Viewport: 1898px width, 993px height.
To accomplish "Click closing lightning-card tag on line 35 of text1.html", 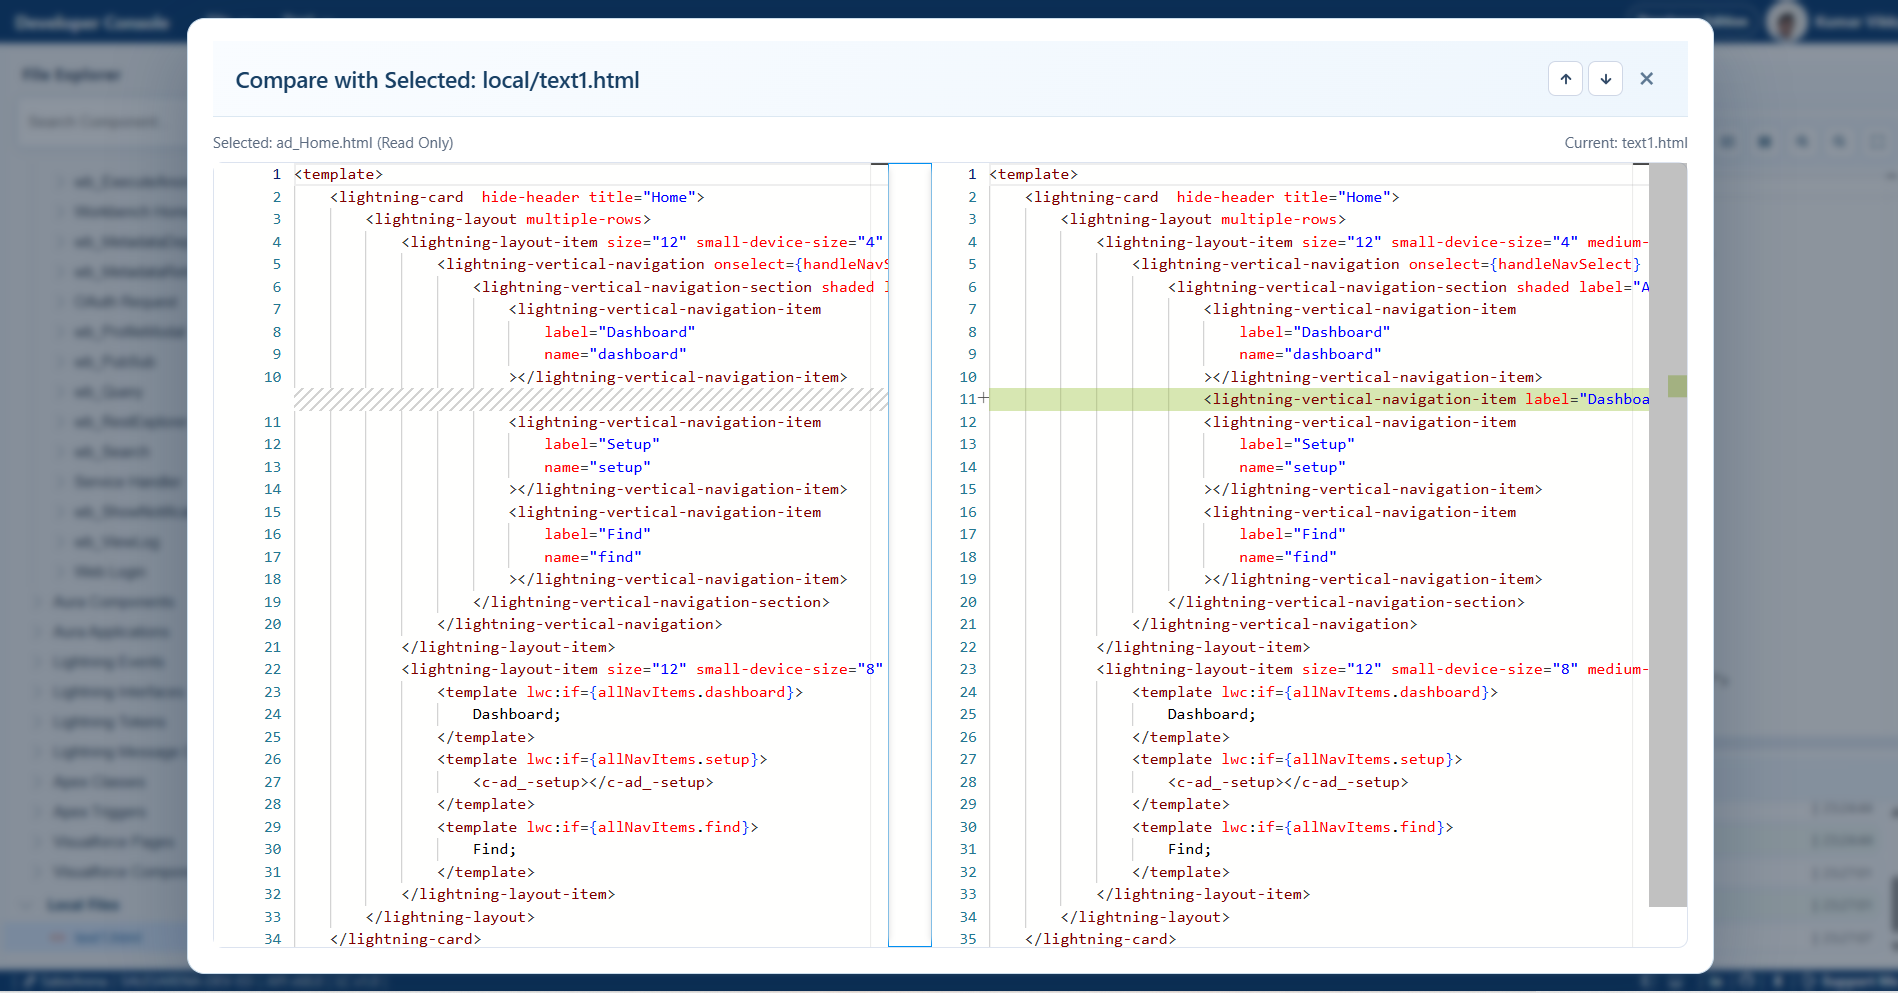I will (x=1101, y=939).
